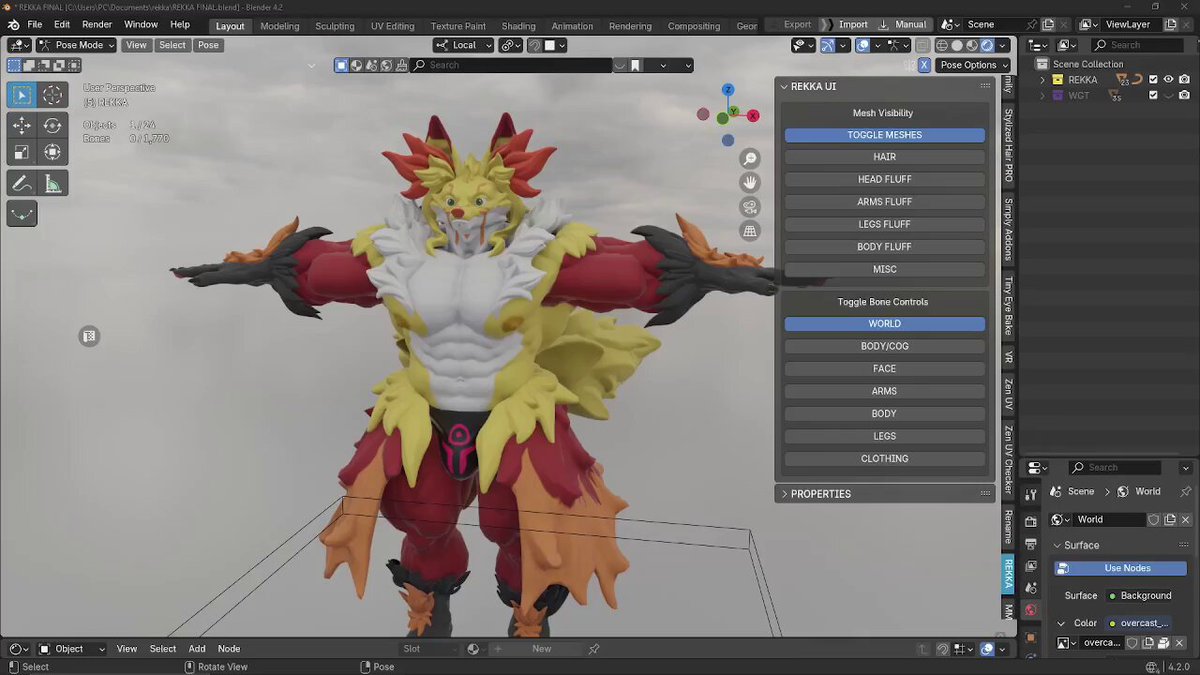1200x675 pixels.
Task: Select the Select Box tool
Action: [22, 95]
